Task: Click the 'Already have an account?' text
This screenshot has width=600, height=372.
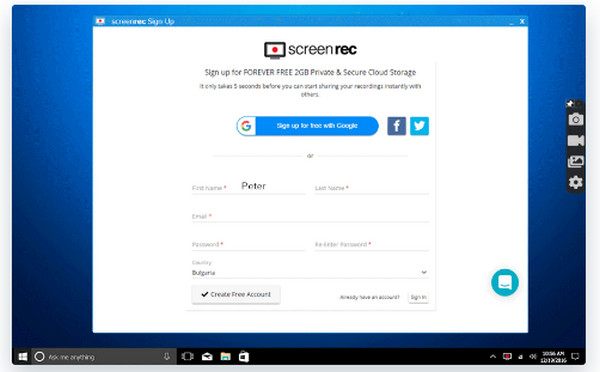Action: pos(369,297)
